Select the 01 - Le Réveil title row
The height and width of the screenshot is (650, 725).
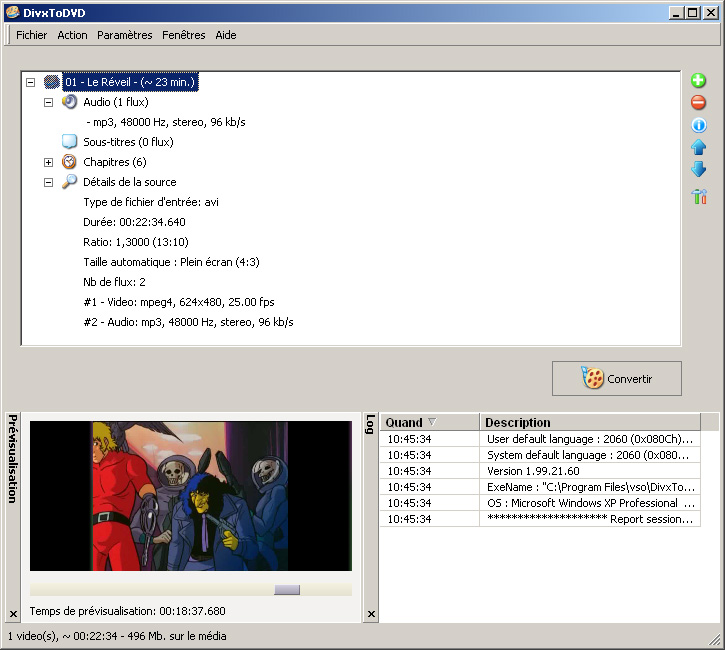130,82
